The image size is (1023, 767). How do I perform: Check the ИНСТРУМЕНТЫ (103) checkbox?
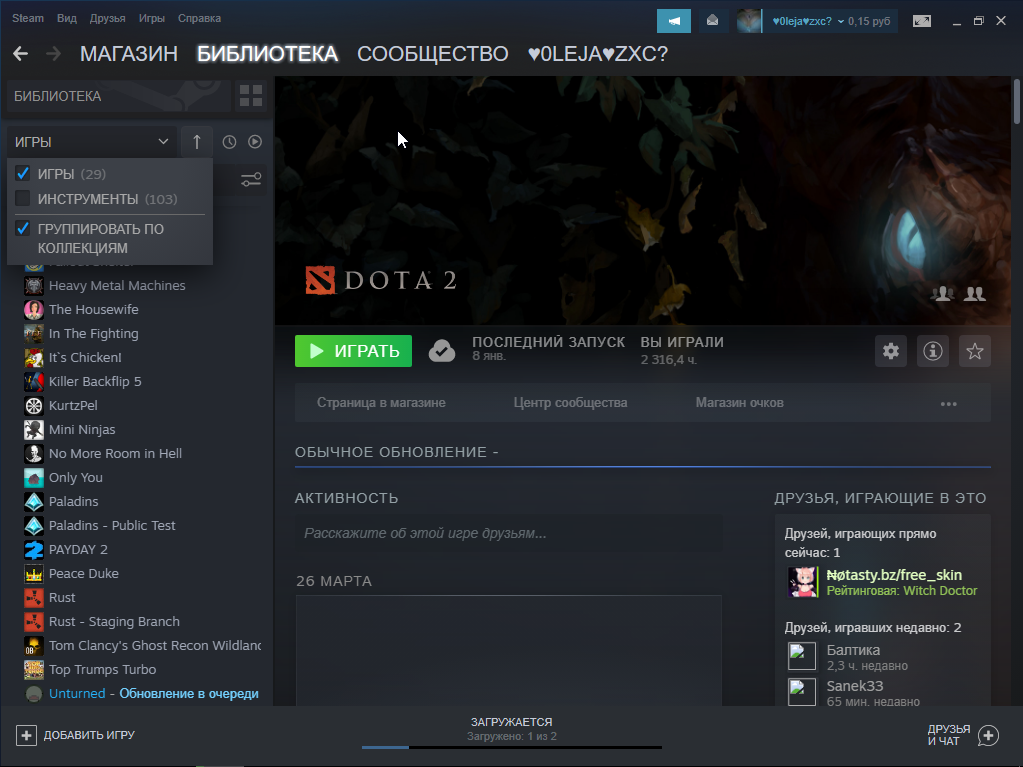23,198
